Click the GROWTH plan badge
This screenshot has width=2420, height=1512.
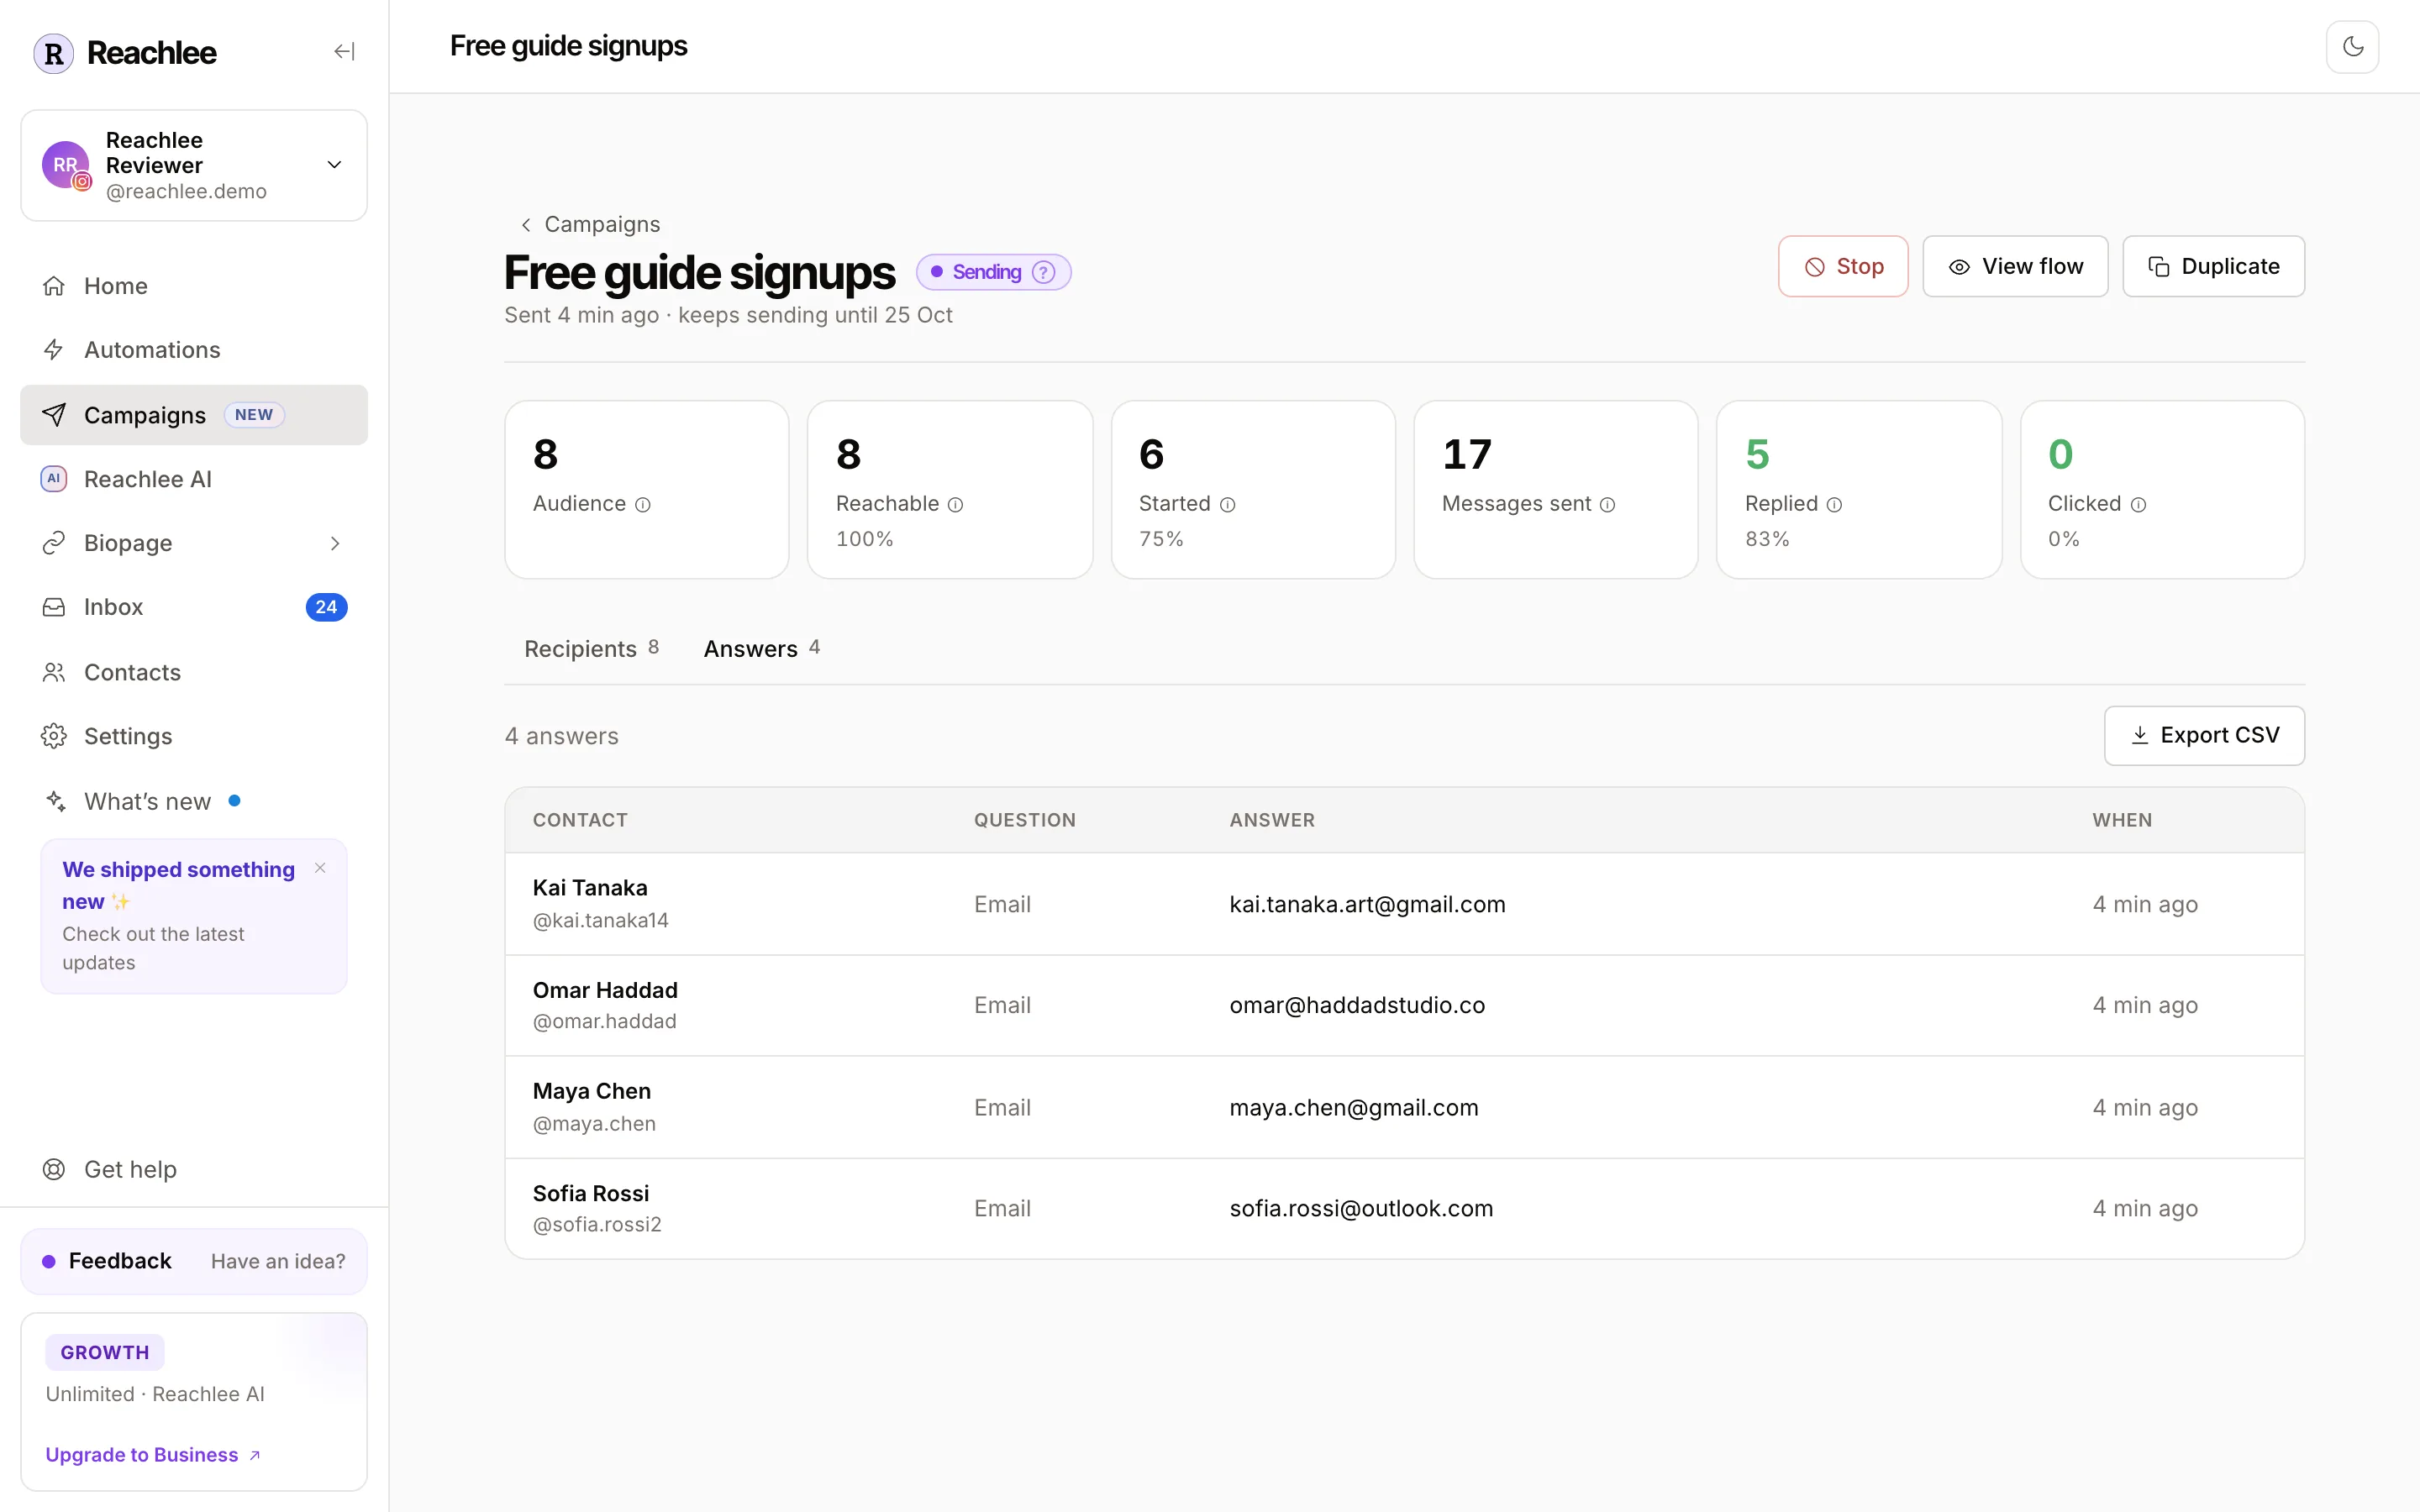pyautogui.click(x=104, y=1352)
